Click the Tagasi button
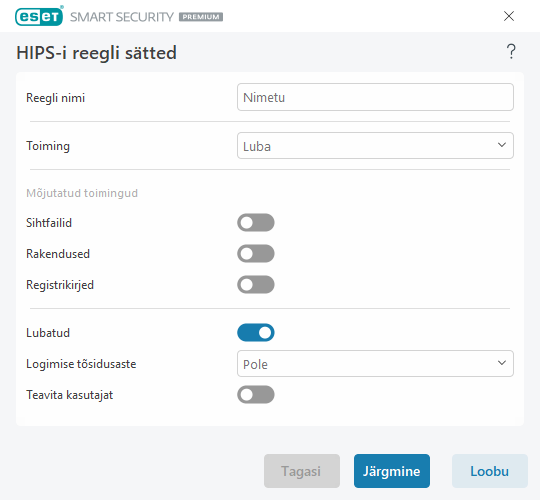Image resolution: width=540 pixels, height=500 pixels. tap(302, 471)
